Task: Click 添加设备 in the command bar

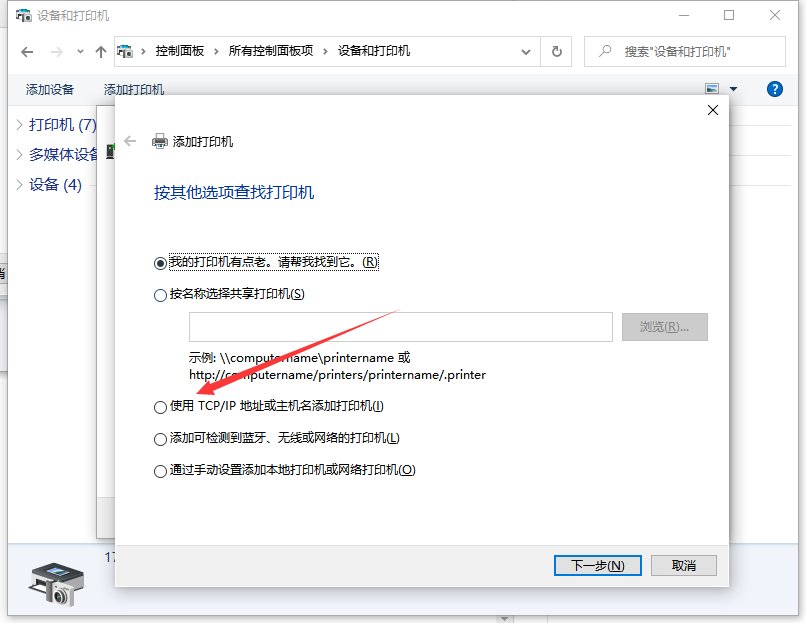Action: point(50,89)
